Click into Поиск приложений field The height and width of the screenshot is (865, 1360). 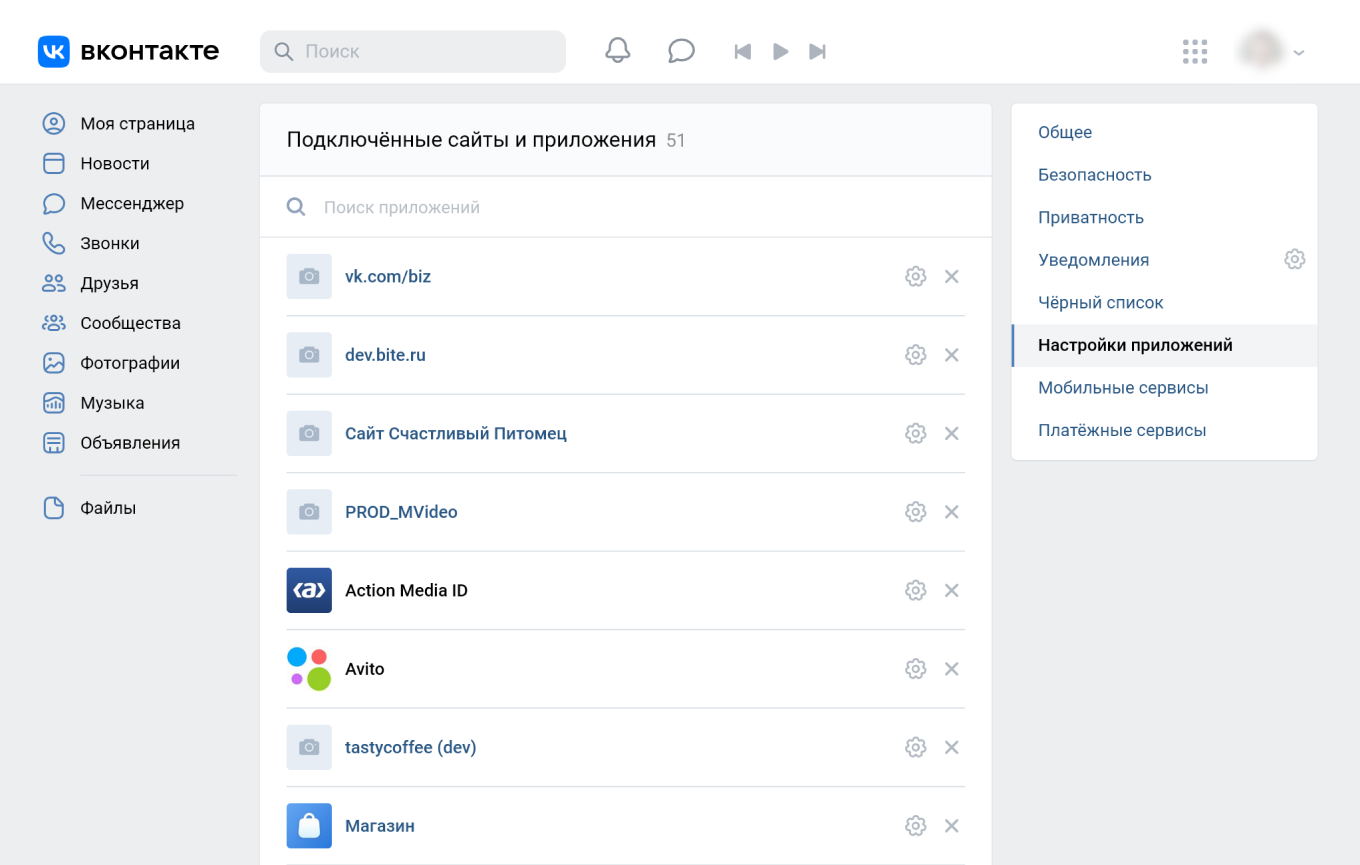coord(625,207)
